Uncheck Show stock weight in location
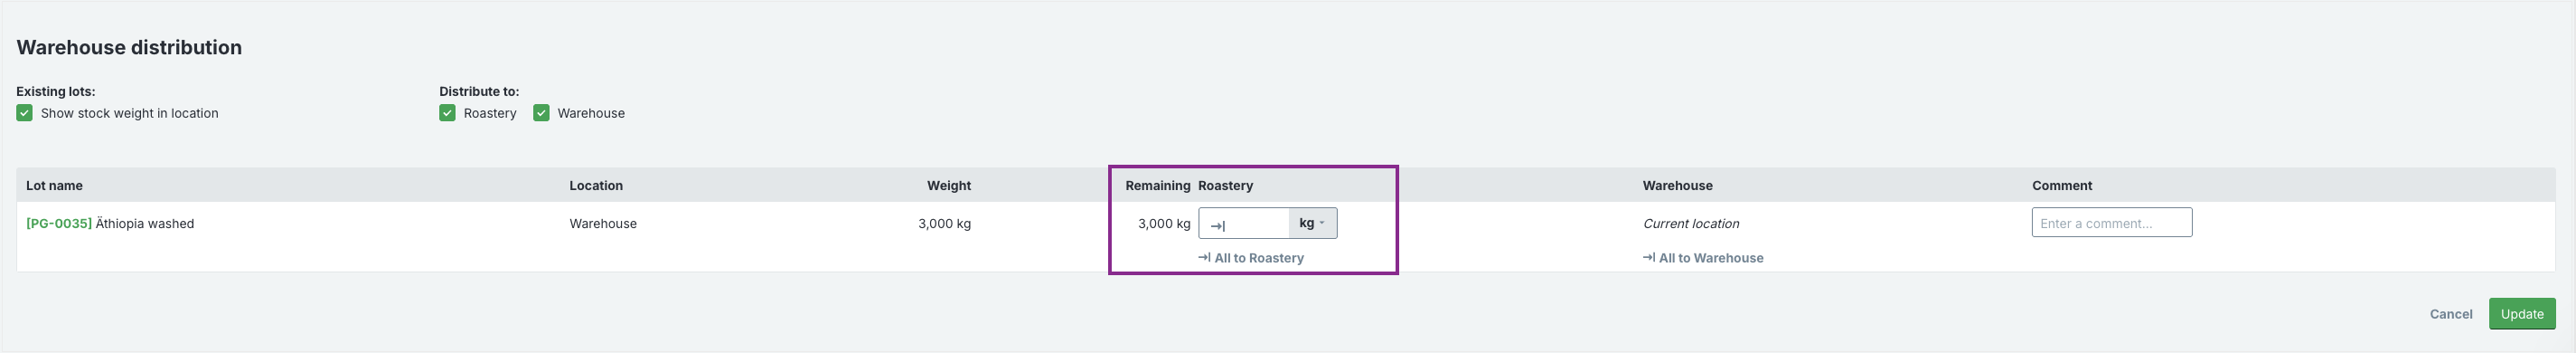The width and height of the screenshot is (2576, 353). pos(24,113)
